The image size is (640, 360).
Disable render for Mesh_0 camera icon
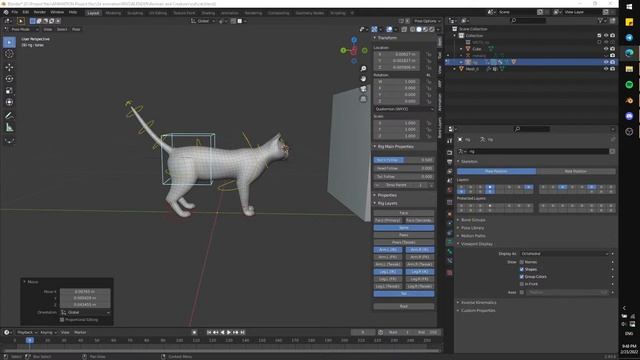tap(612, 69)
